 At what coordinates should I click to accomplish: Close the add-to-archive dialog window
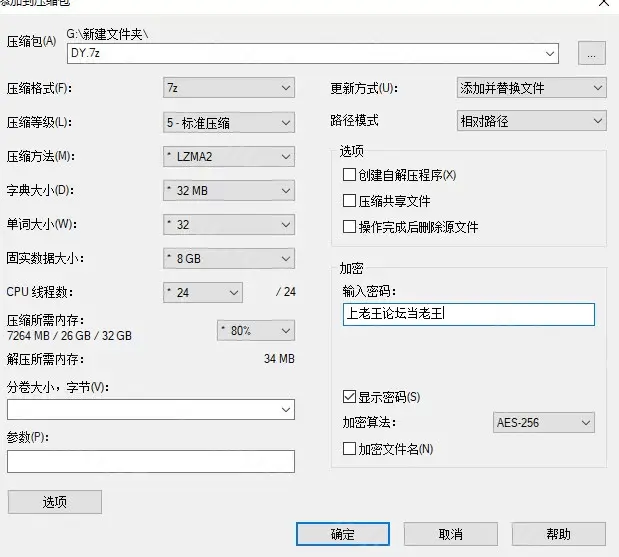(603, 3)
